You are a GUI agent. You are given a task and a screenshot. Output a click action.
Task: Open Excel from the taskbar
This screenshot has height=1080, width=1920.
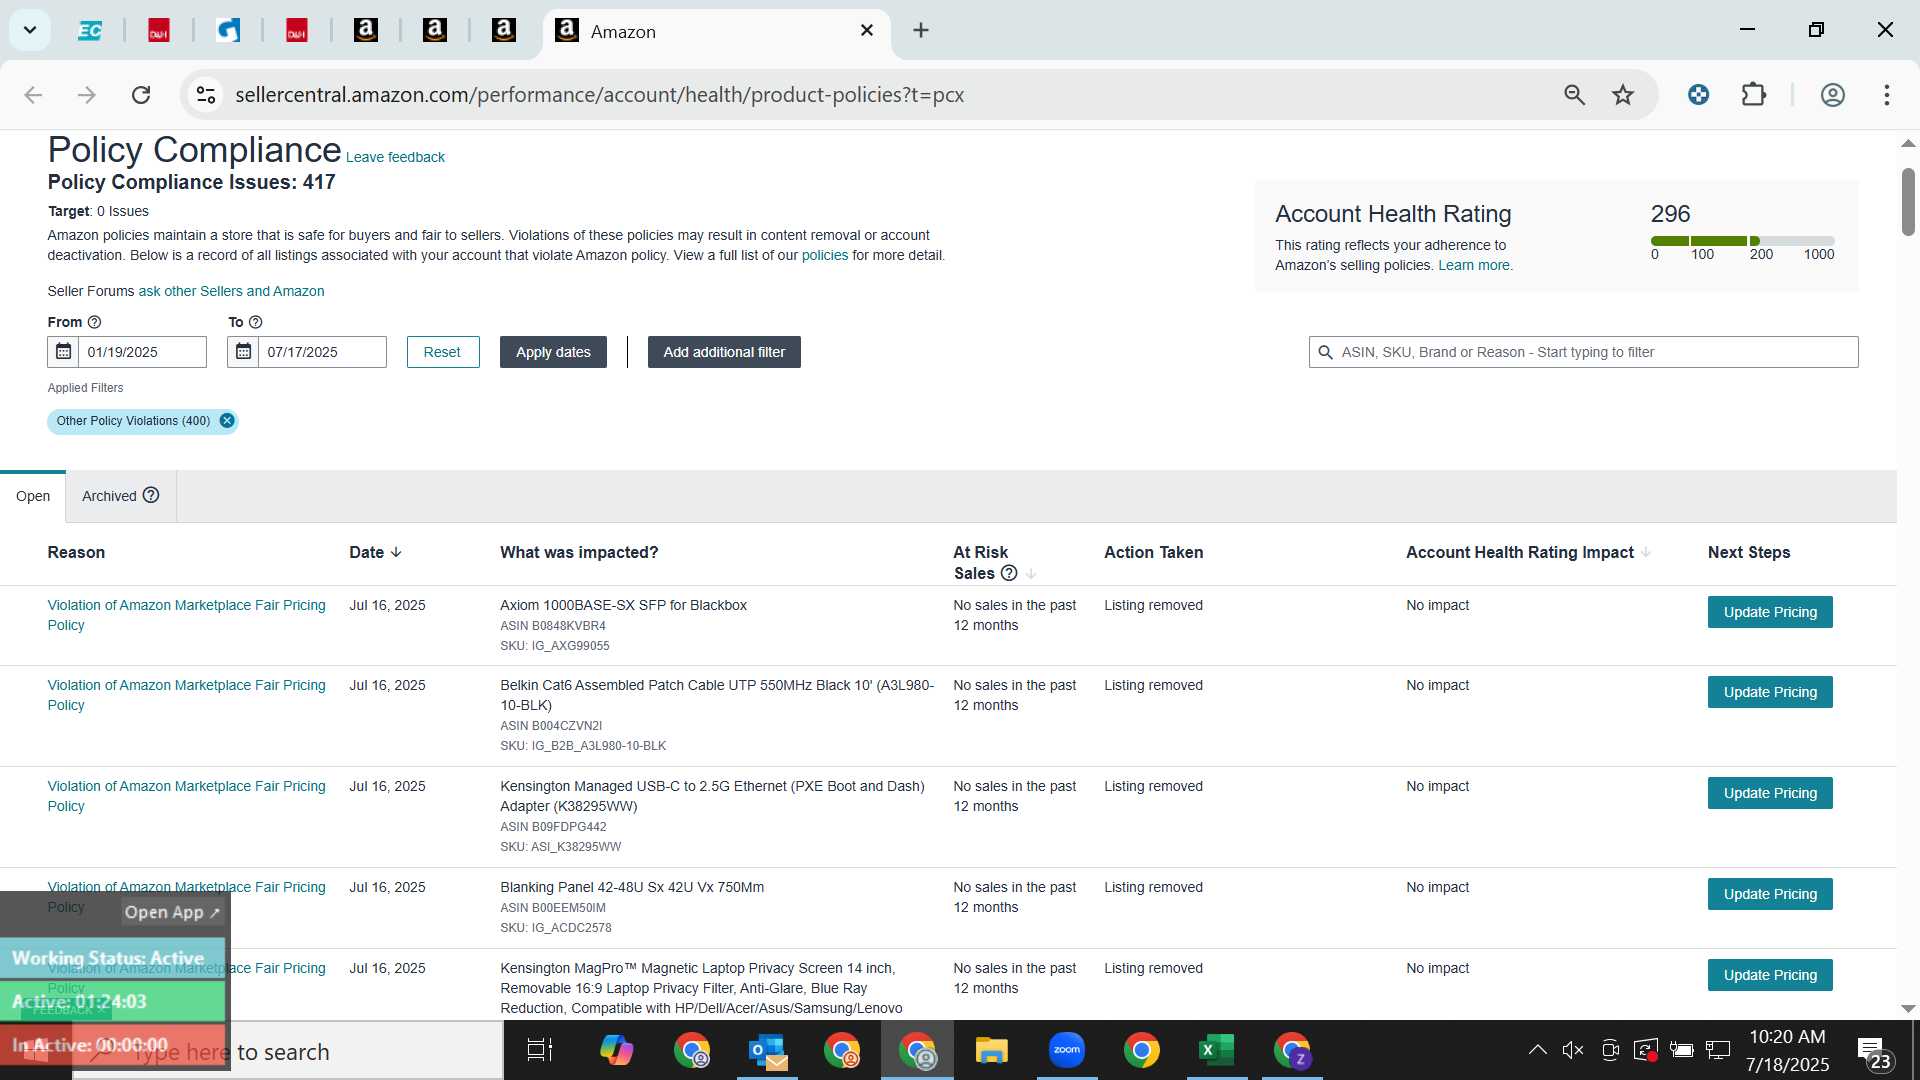(1217, 1051)
